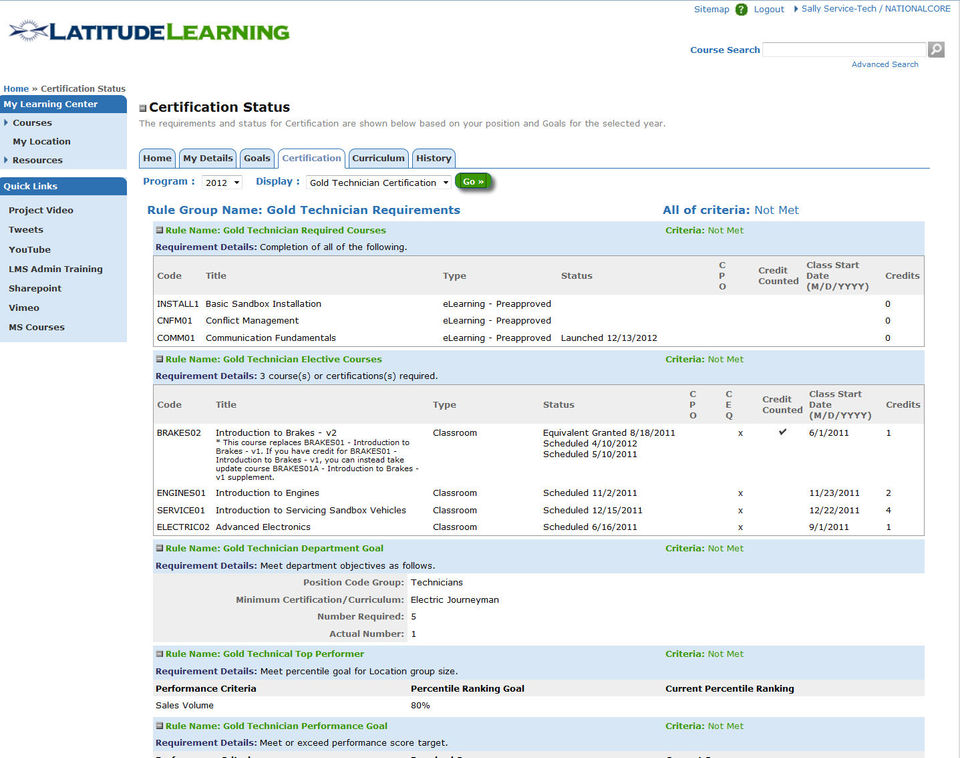The height and width of the screenshot is (758, 960).
Task: Collapse Gold Technician Performance Goal rule
Action: (x=159, y=726)
